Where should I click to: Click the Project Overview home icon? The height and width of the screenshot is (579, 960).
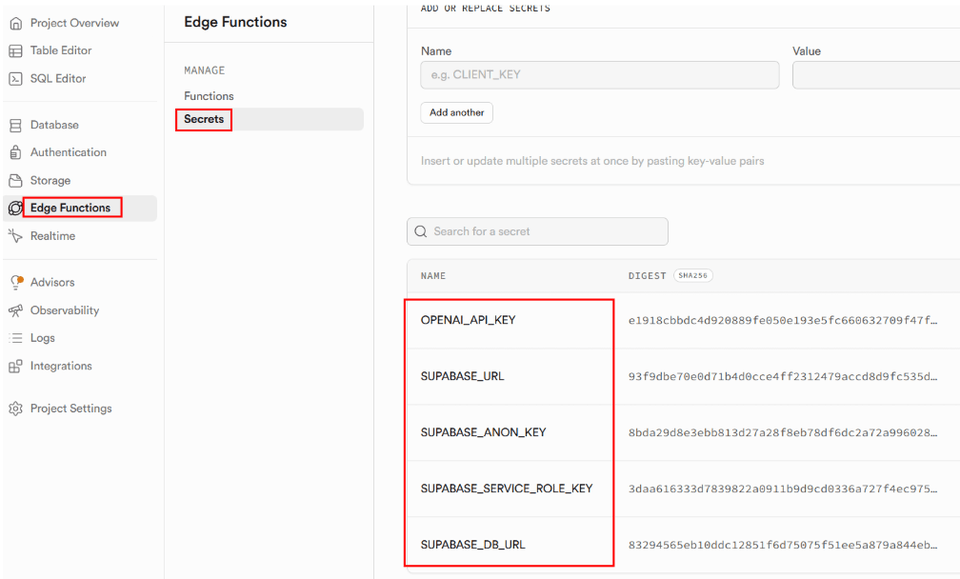[16, 23]
